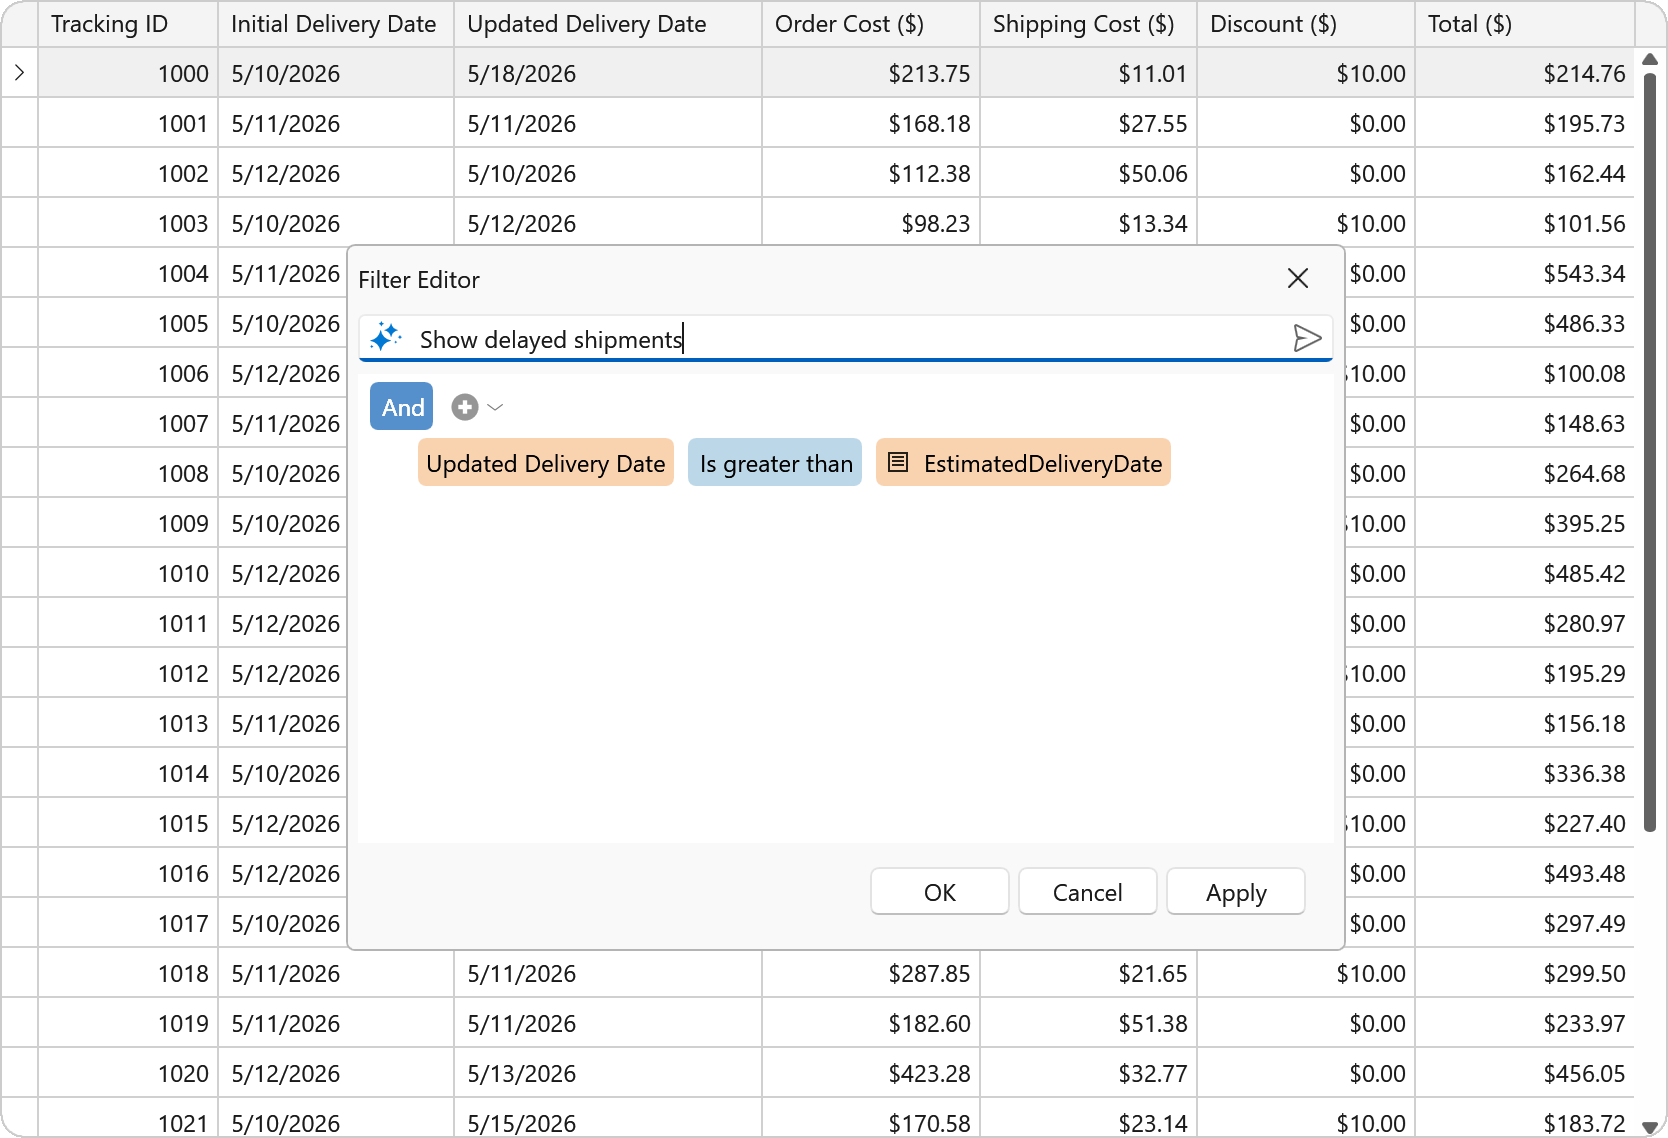Select Tracking ID cell 1019

coord(128,1023)
